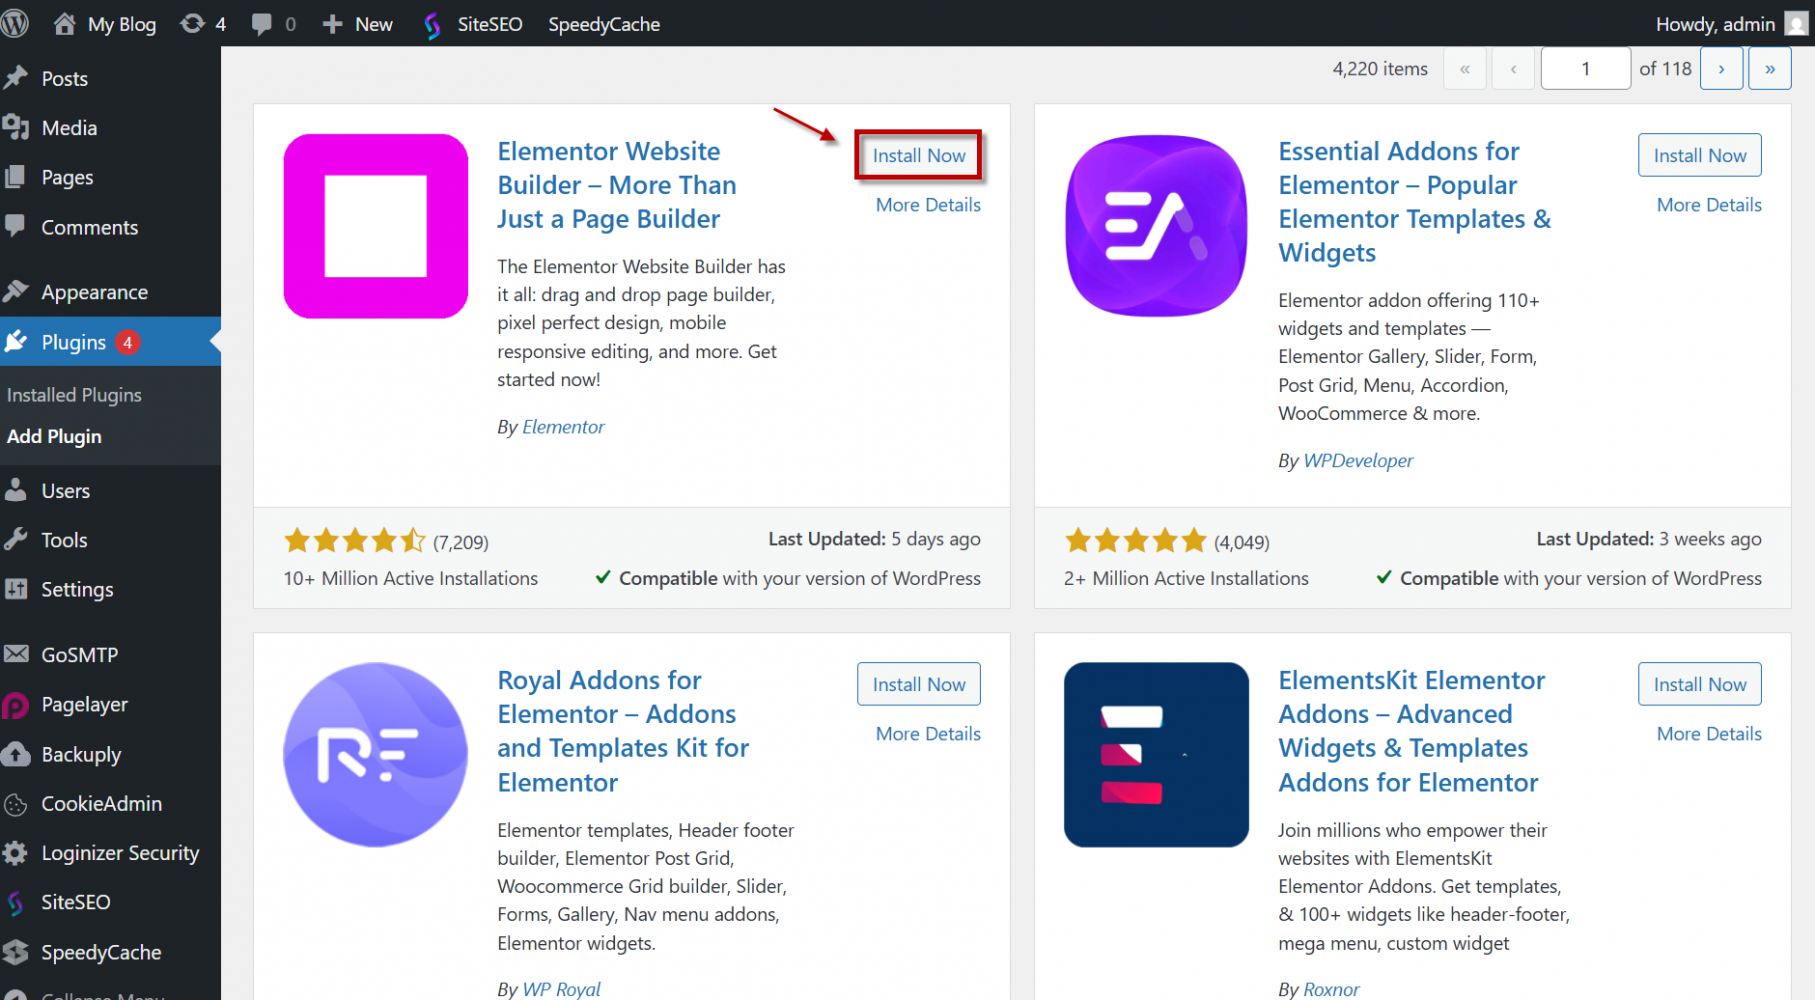Screen dimensions: 1815x1000
Task: Click the current page number field
Action: (x=1585, y=69)
